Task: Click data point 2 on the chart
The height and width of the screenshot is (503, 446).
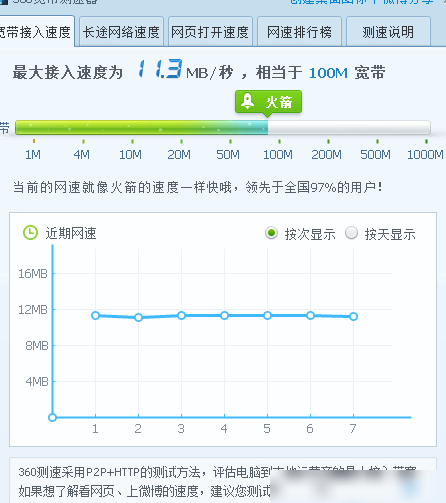Action: (x=138, y=317)
